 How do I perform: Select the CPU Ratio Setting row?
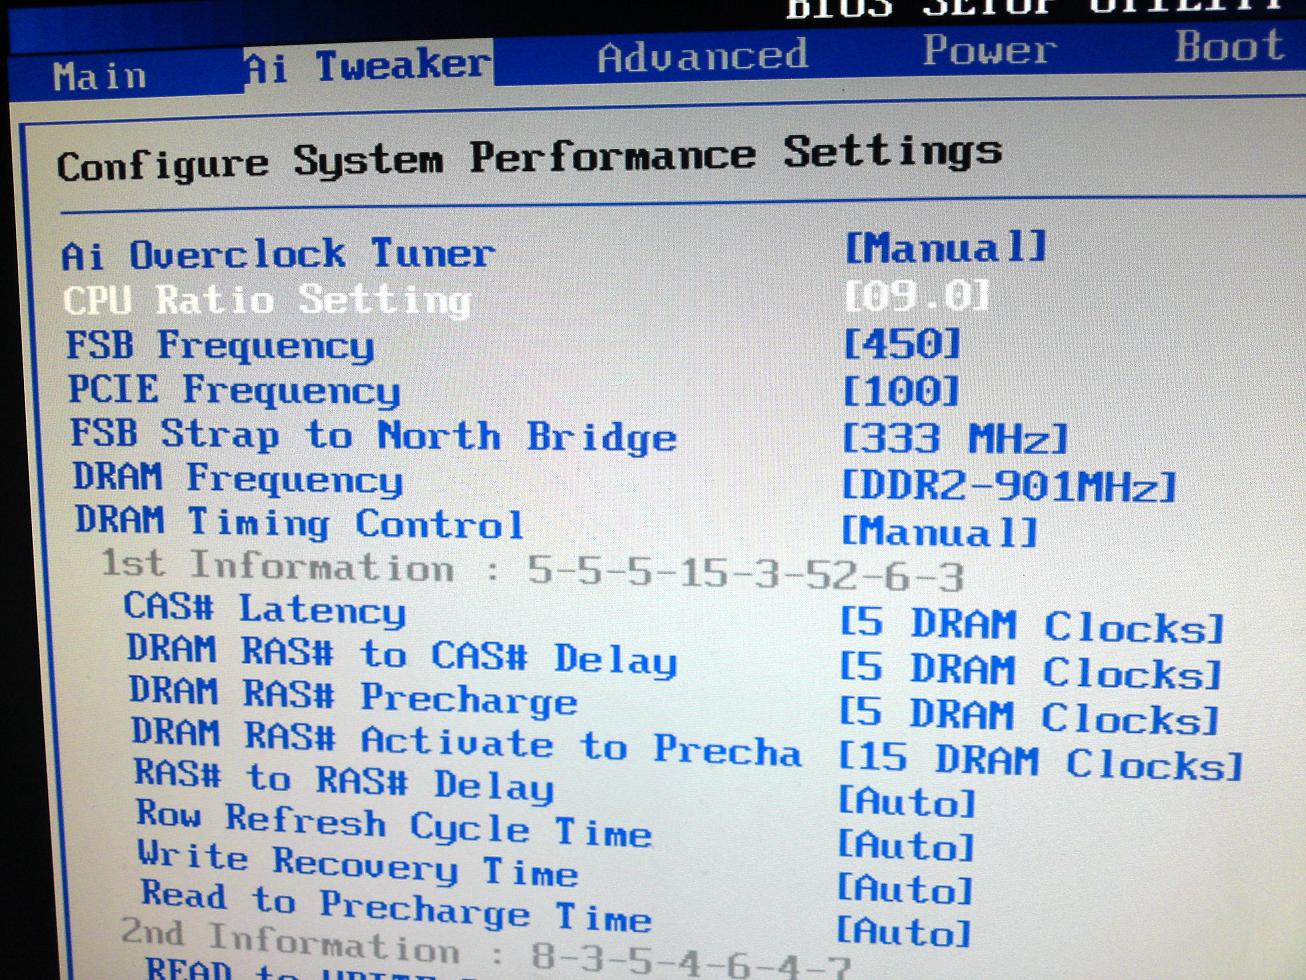click(267, 300)
